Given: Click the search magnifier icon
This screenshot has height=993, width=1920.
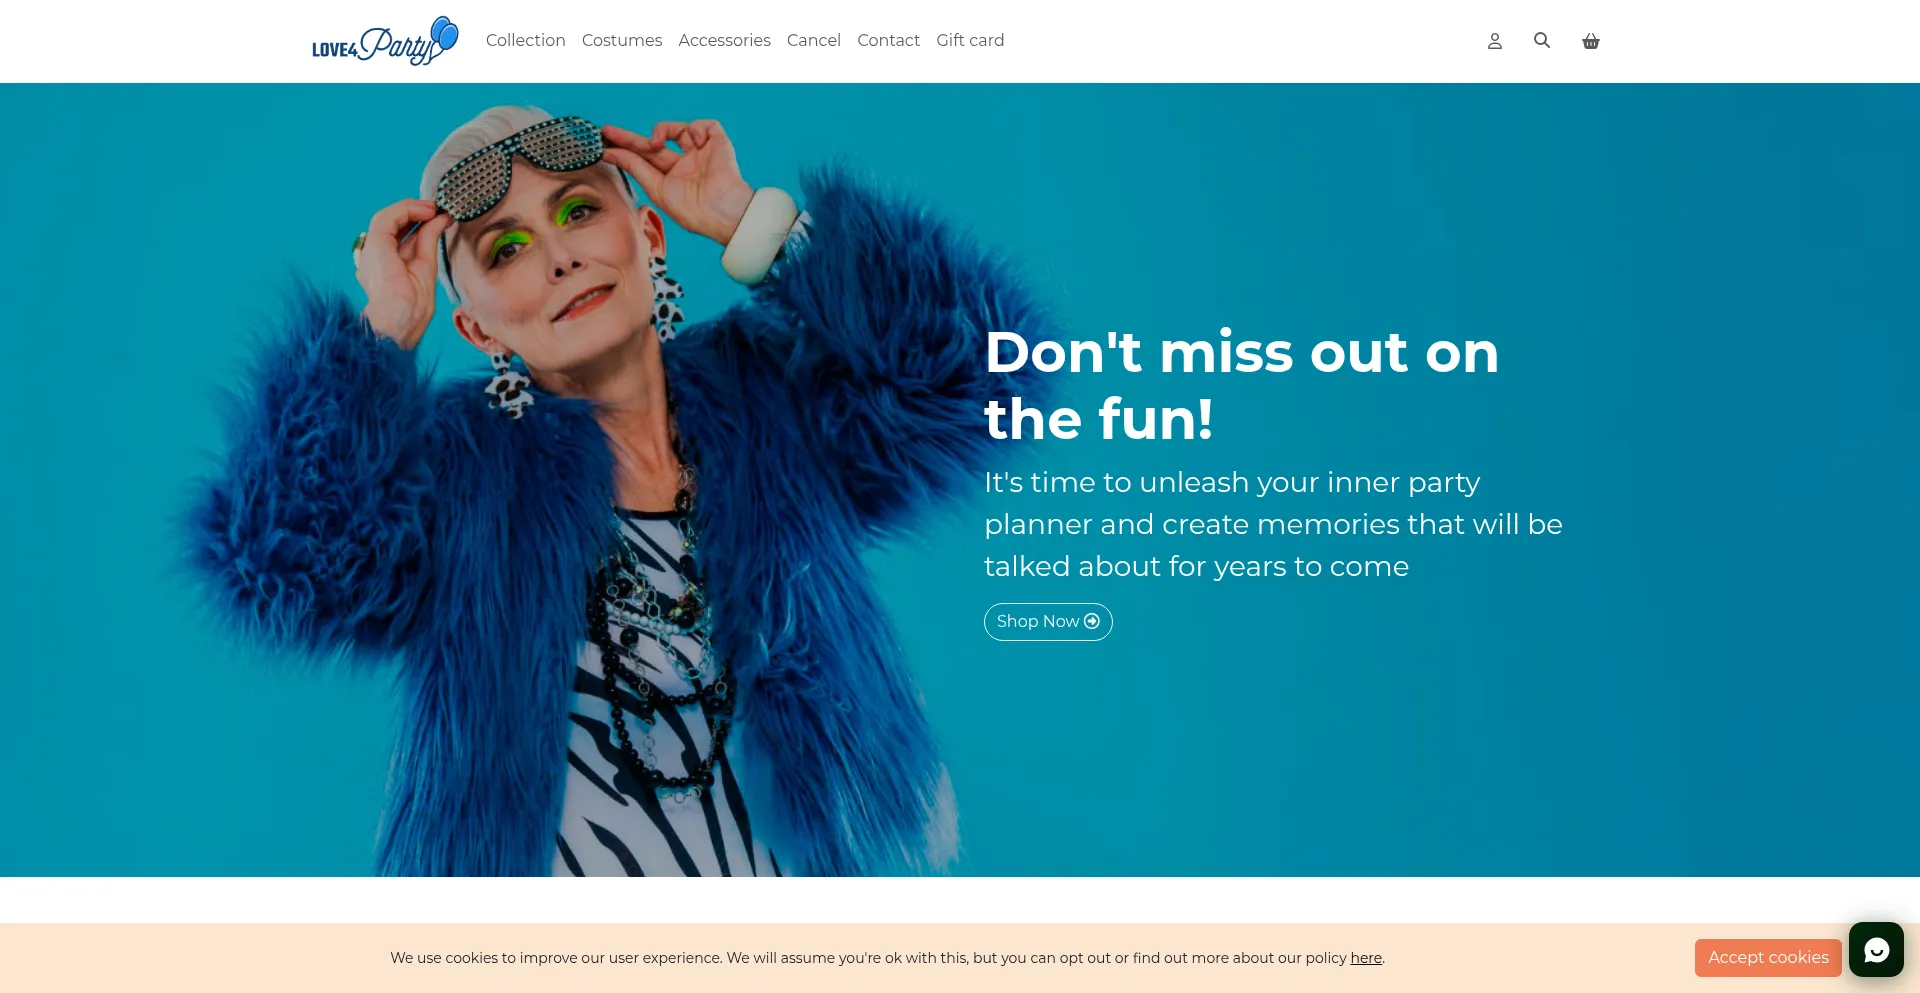Looking at the screenshot, I should [x=1542, y=40].
